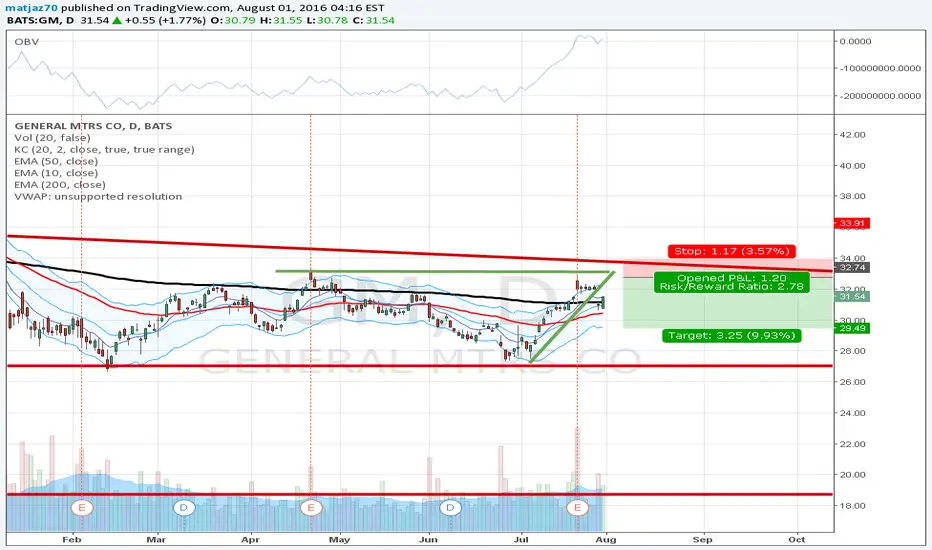Select the L:30.78 low value in the header
The height and width of the screenshot is (550, 932).
(326, 20)
